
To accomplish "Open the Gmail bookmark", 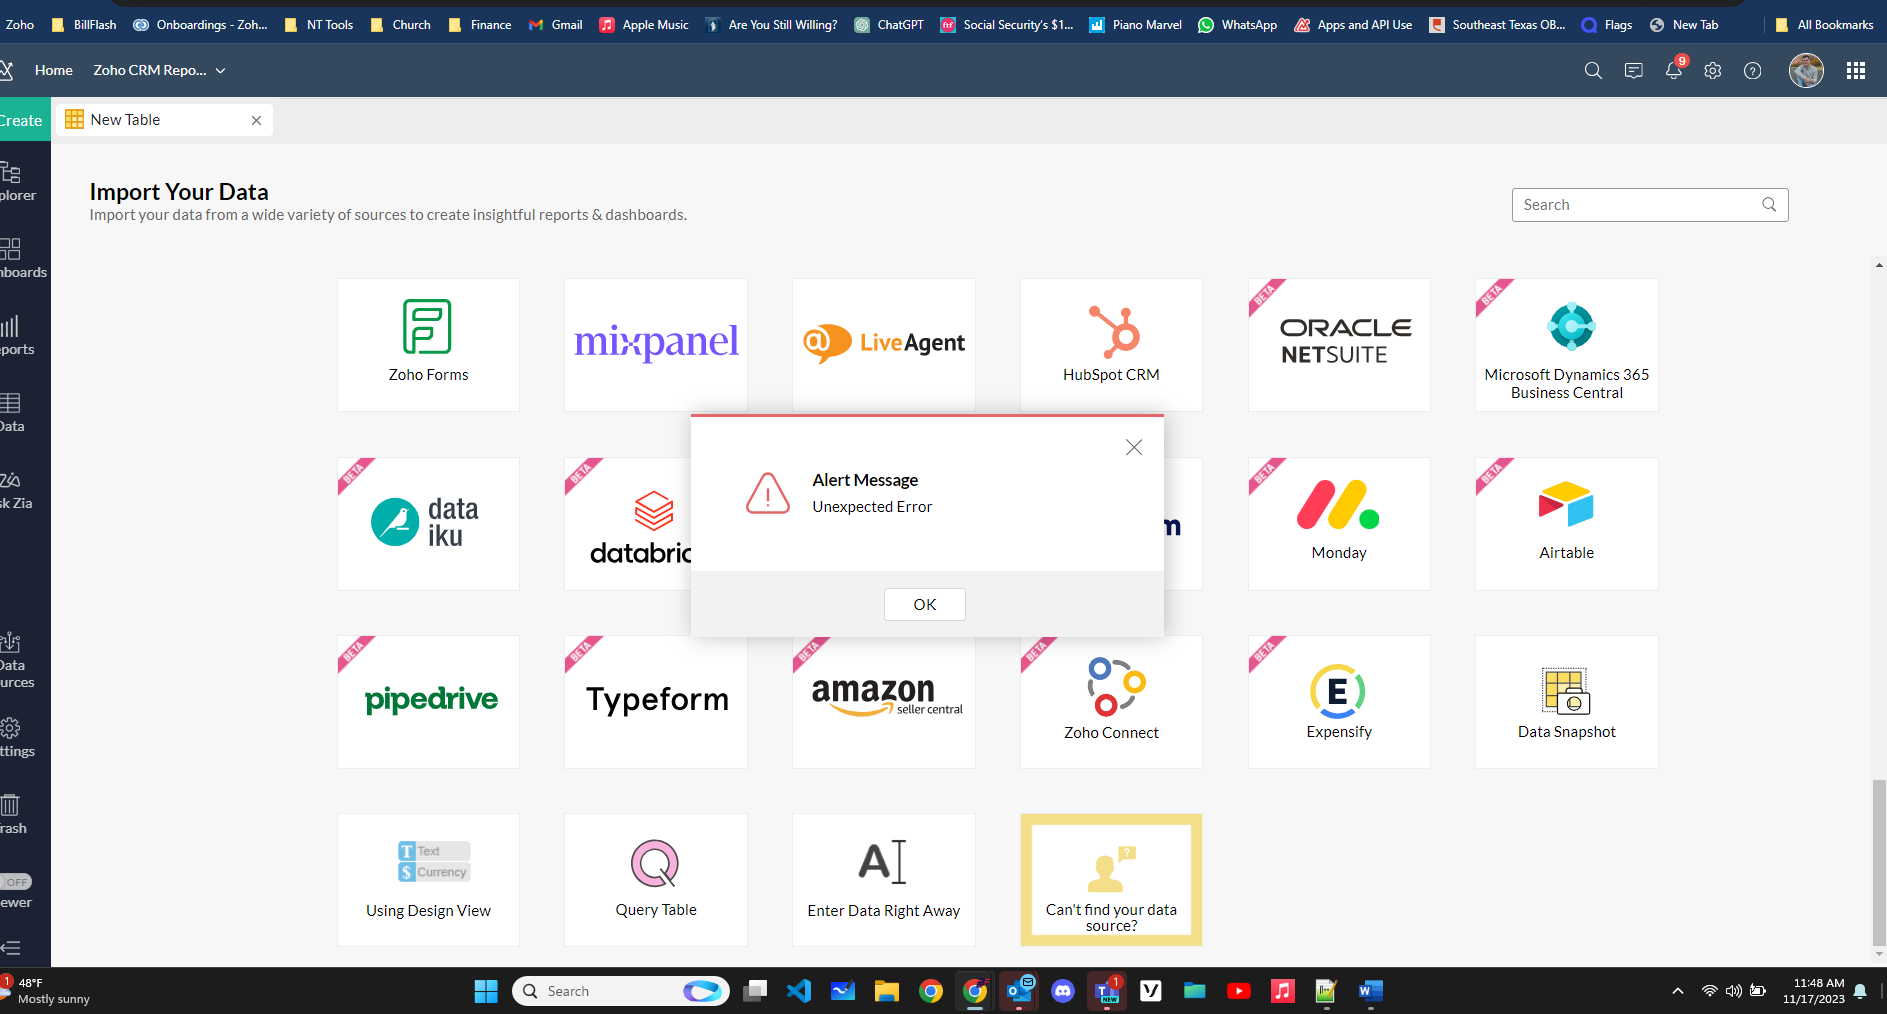I will click(555, 24).
